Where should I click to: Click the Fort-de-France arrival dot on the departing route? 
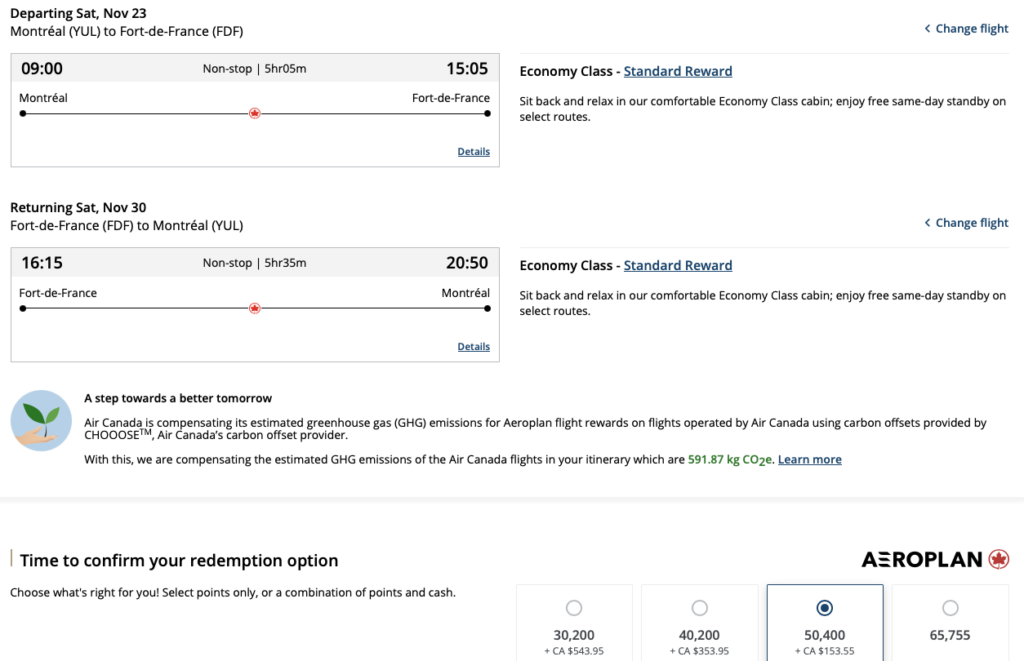pos(487,114)
